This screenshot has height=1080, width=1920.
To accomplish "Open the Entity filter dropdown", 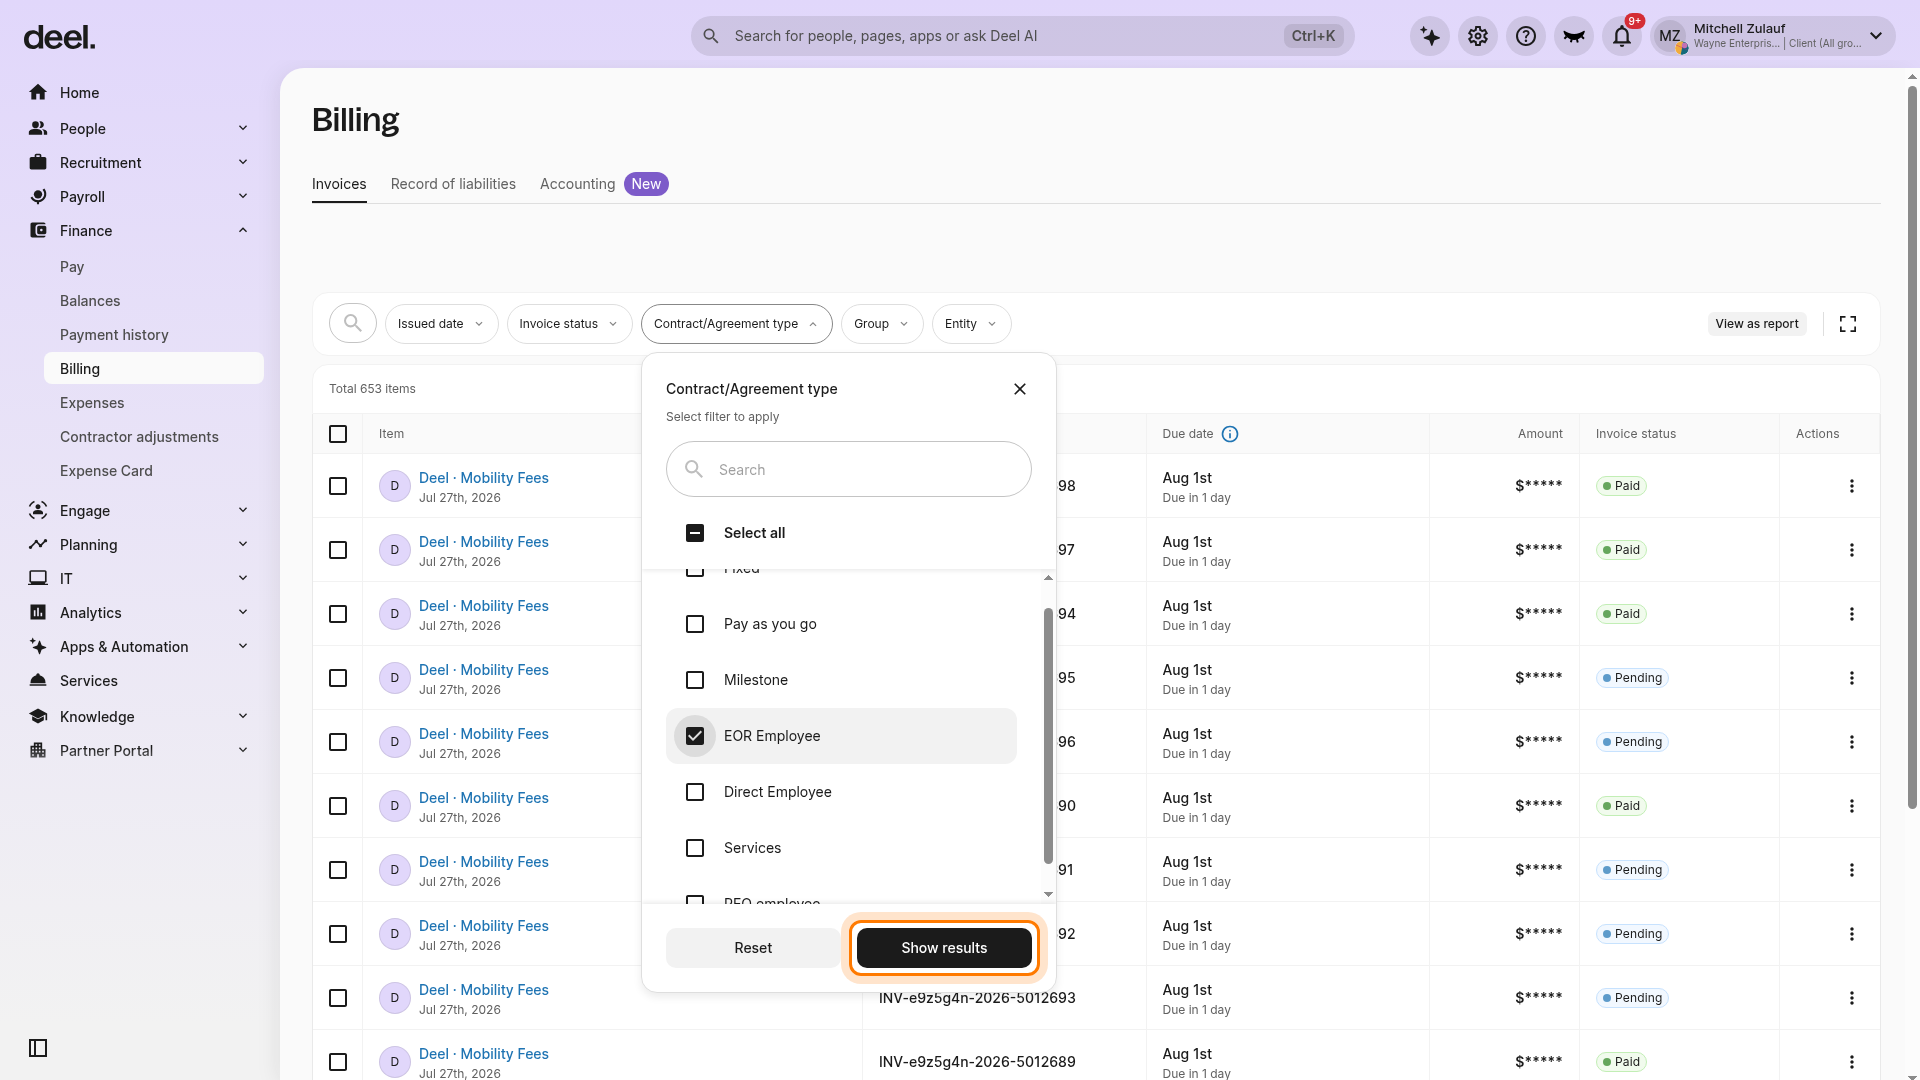I will (971, 324).
